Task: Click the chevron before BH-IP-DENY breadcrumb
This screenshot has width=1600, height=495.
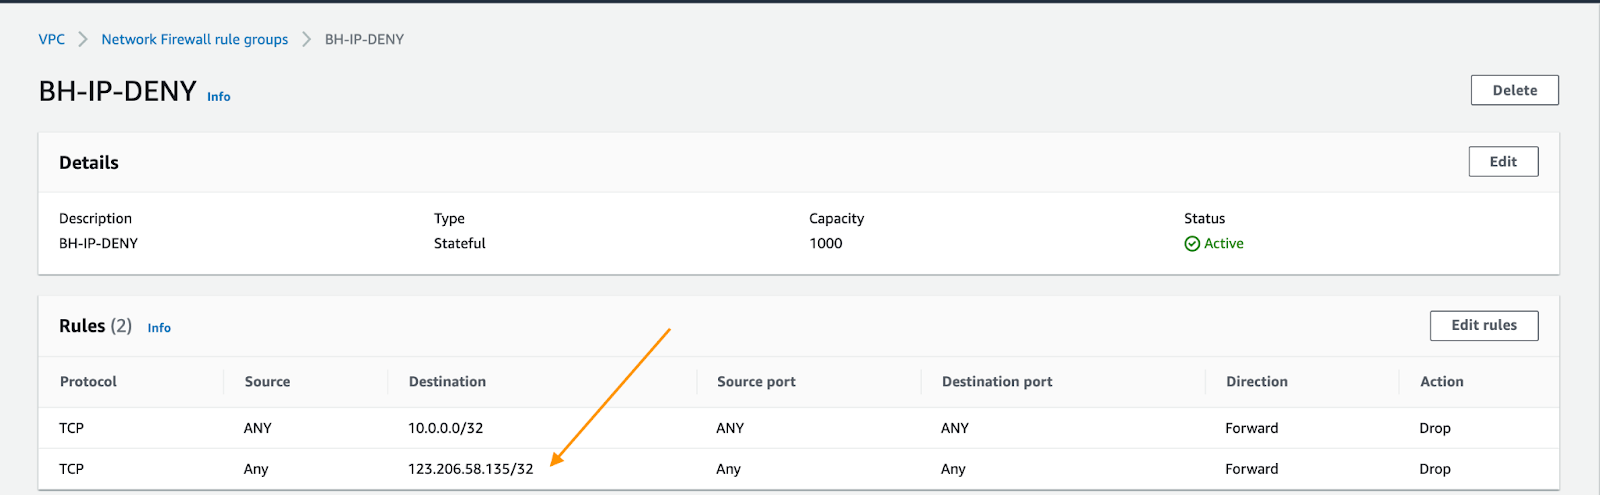Action: [307, 39]
